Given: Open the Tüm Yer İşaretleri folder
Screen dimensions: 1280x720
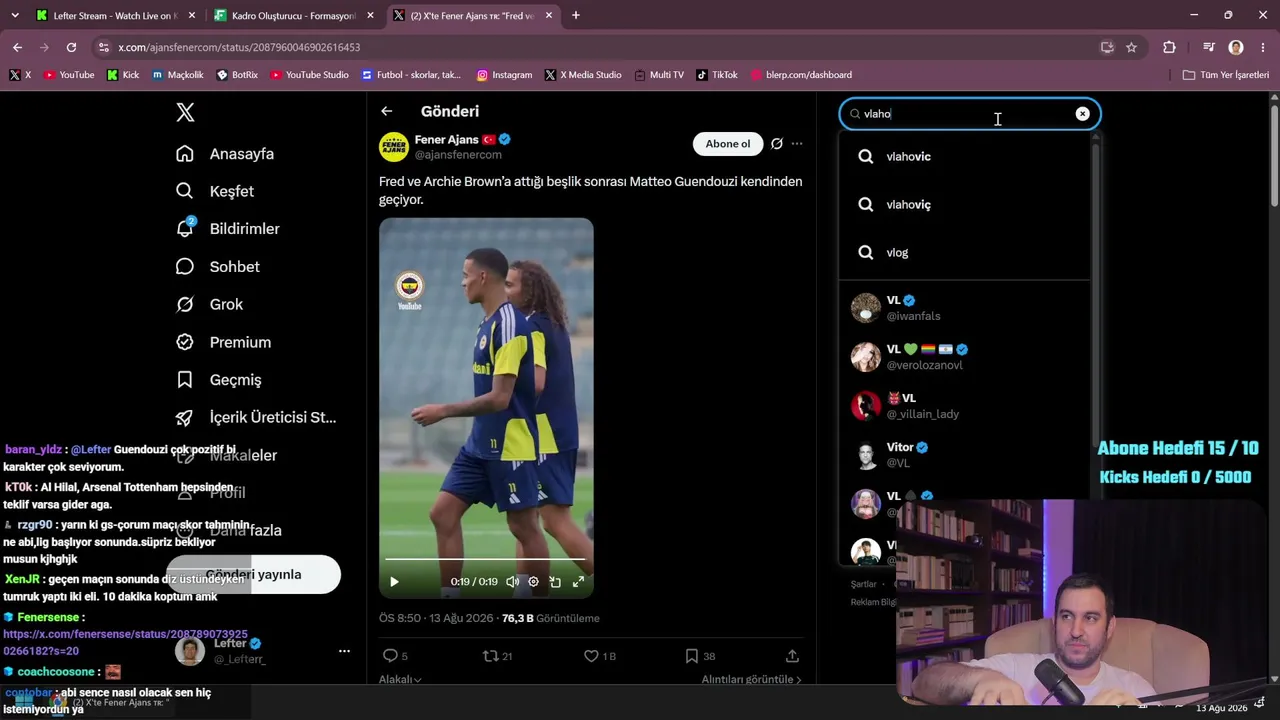Looking at the screenshot, I should click(x=1226, y=75).
